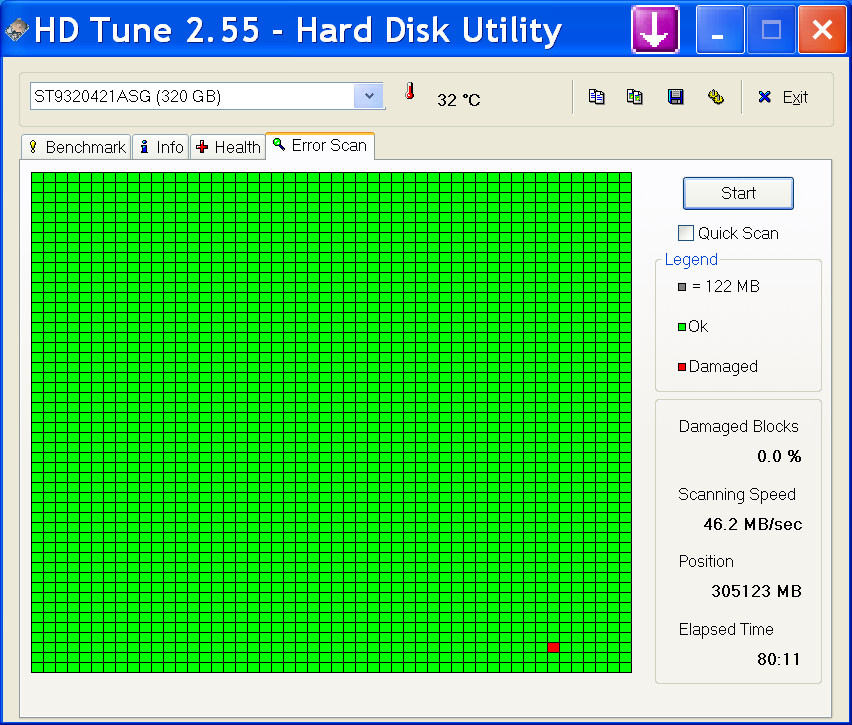Click the blue X Exit icon
The width and height of the screenshot is (852, 725).
[765, 97]
